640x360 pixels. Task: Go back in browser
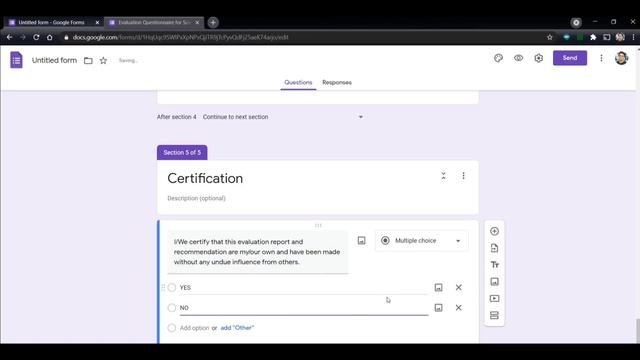9,37
